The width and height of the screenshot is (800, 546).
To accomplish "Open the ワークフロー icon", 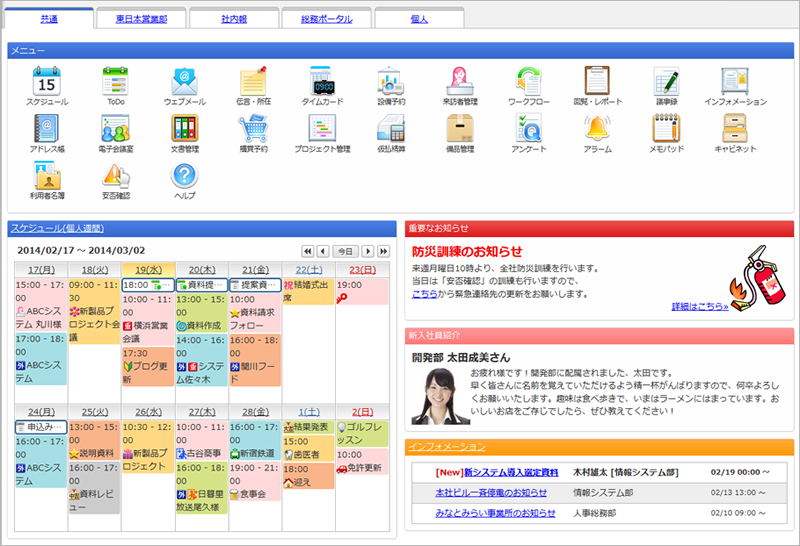I will pos(529,81).
